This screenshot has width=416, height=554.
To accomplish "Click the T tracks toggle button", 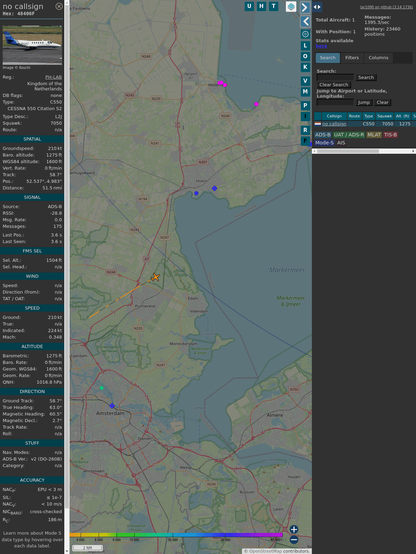I will point(274,6).
